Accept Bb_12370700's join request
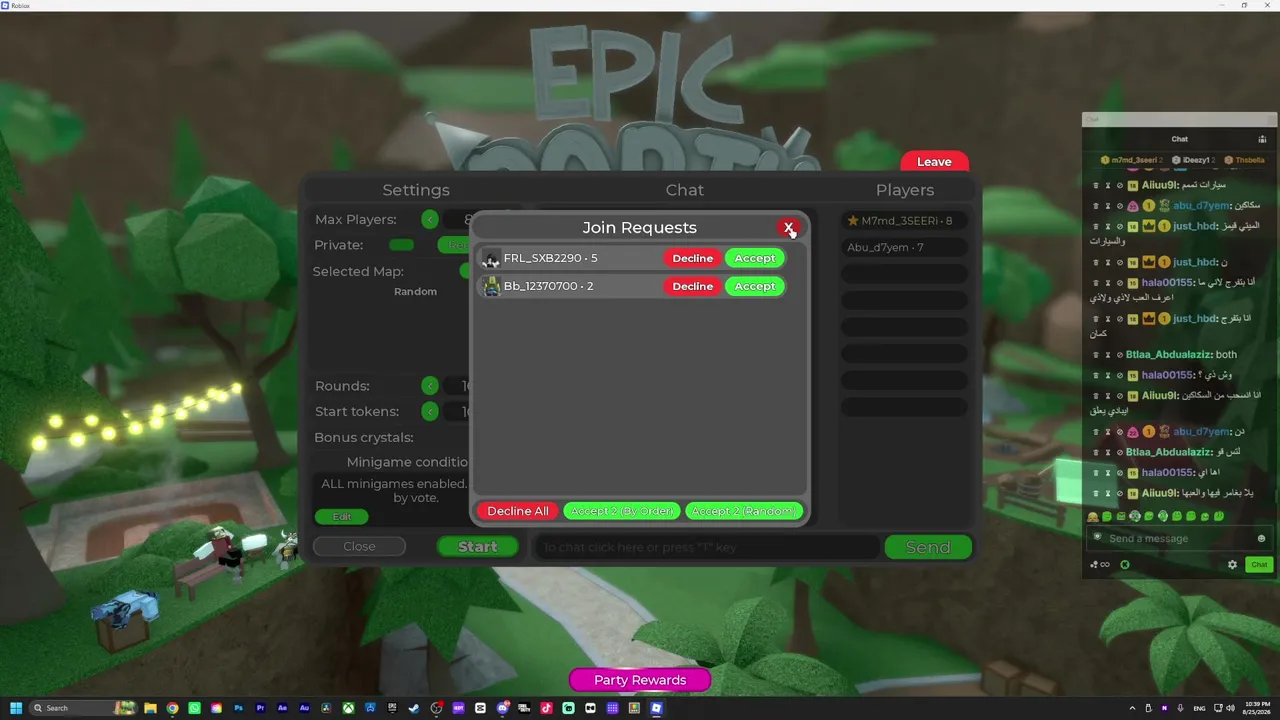This screenshot has width=1280, height=720. coord(755,286)
